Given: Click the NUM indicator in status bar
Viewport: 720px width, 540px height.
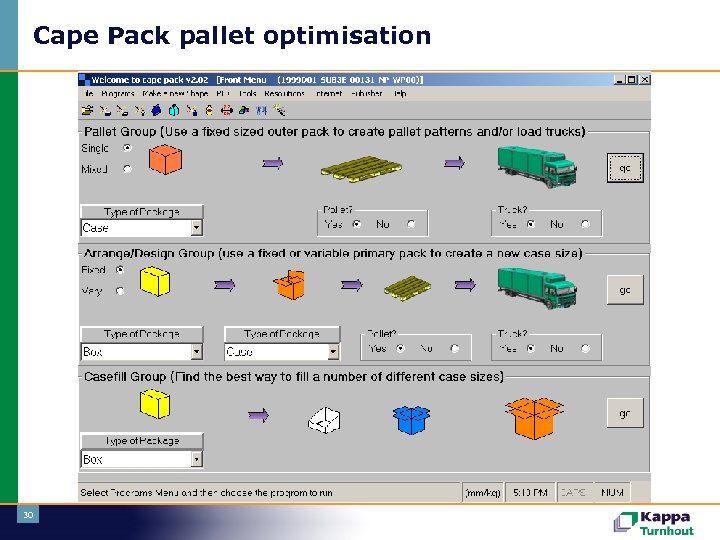Looking at the screenshot, I should (x=612, y=493).
